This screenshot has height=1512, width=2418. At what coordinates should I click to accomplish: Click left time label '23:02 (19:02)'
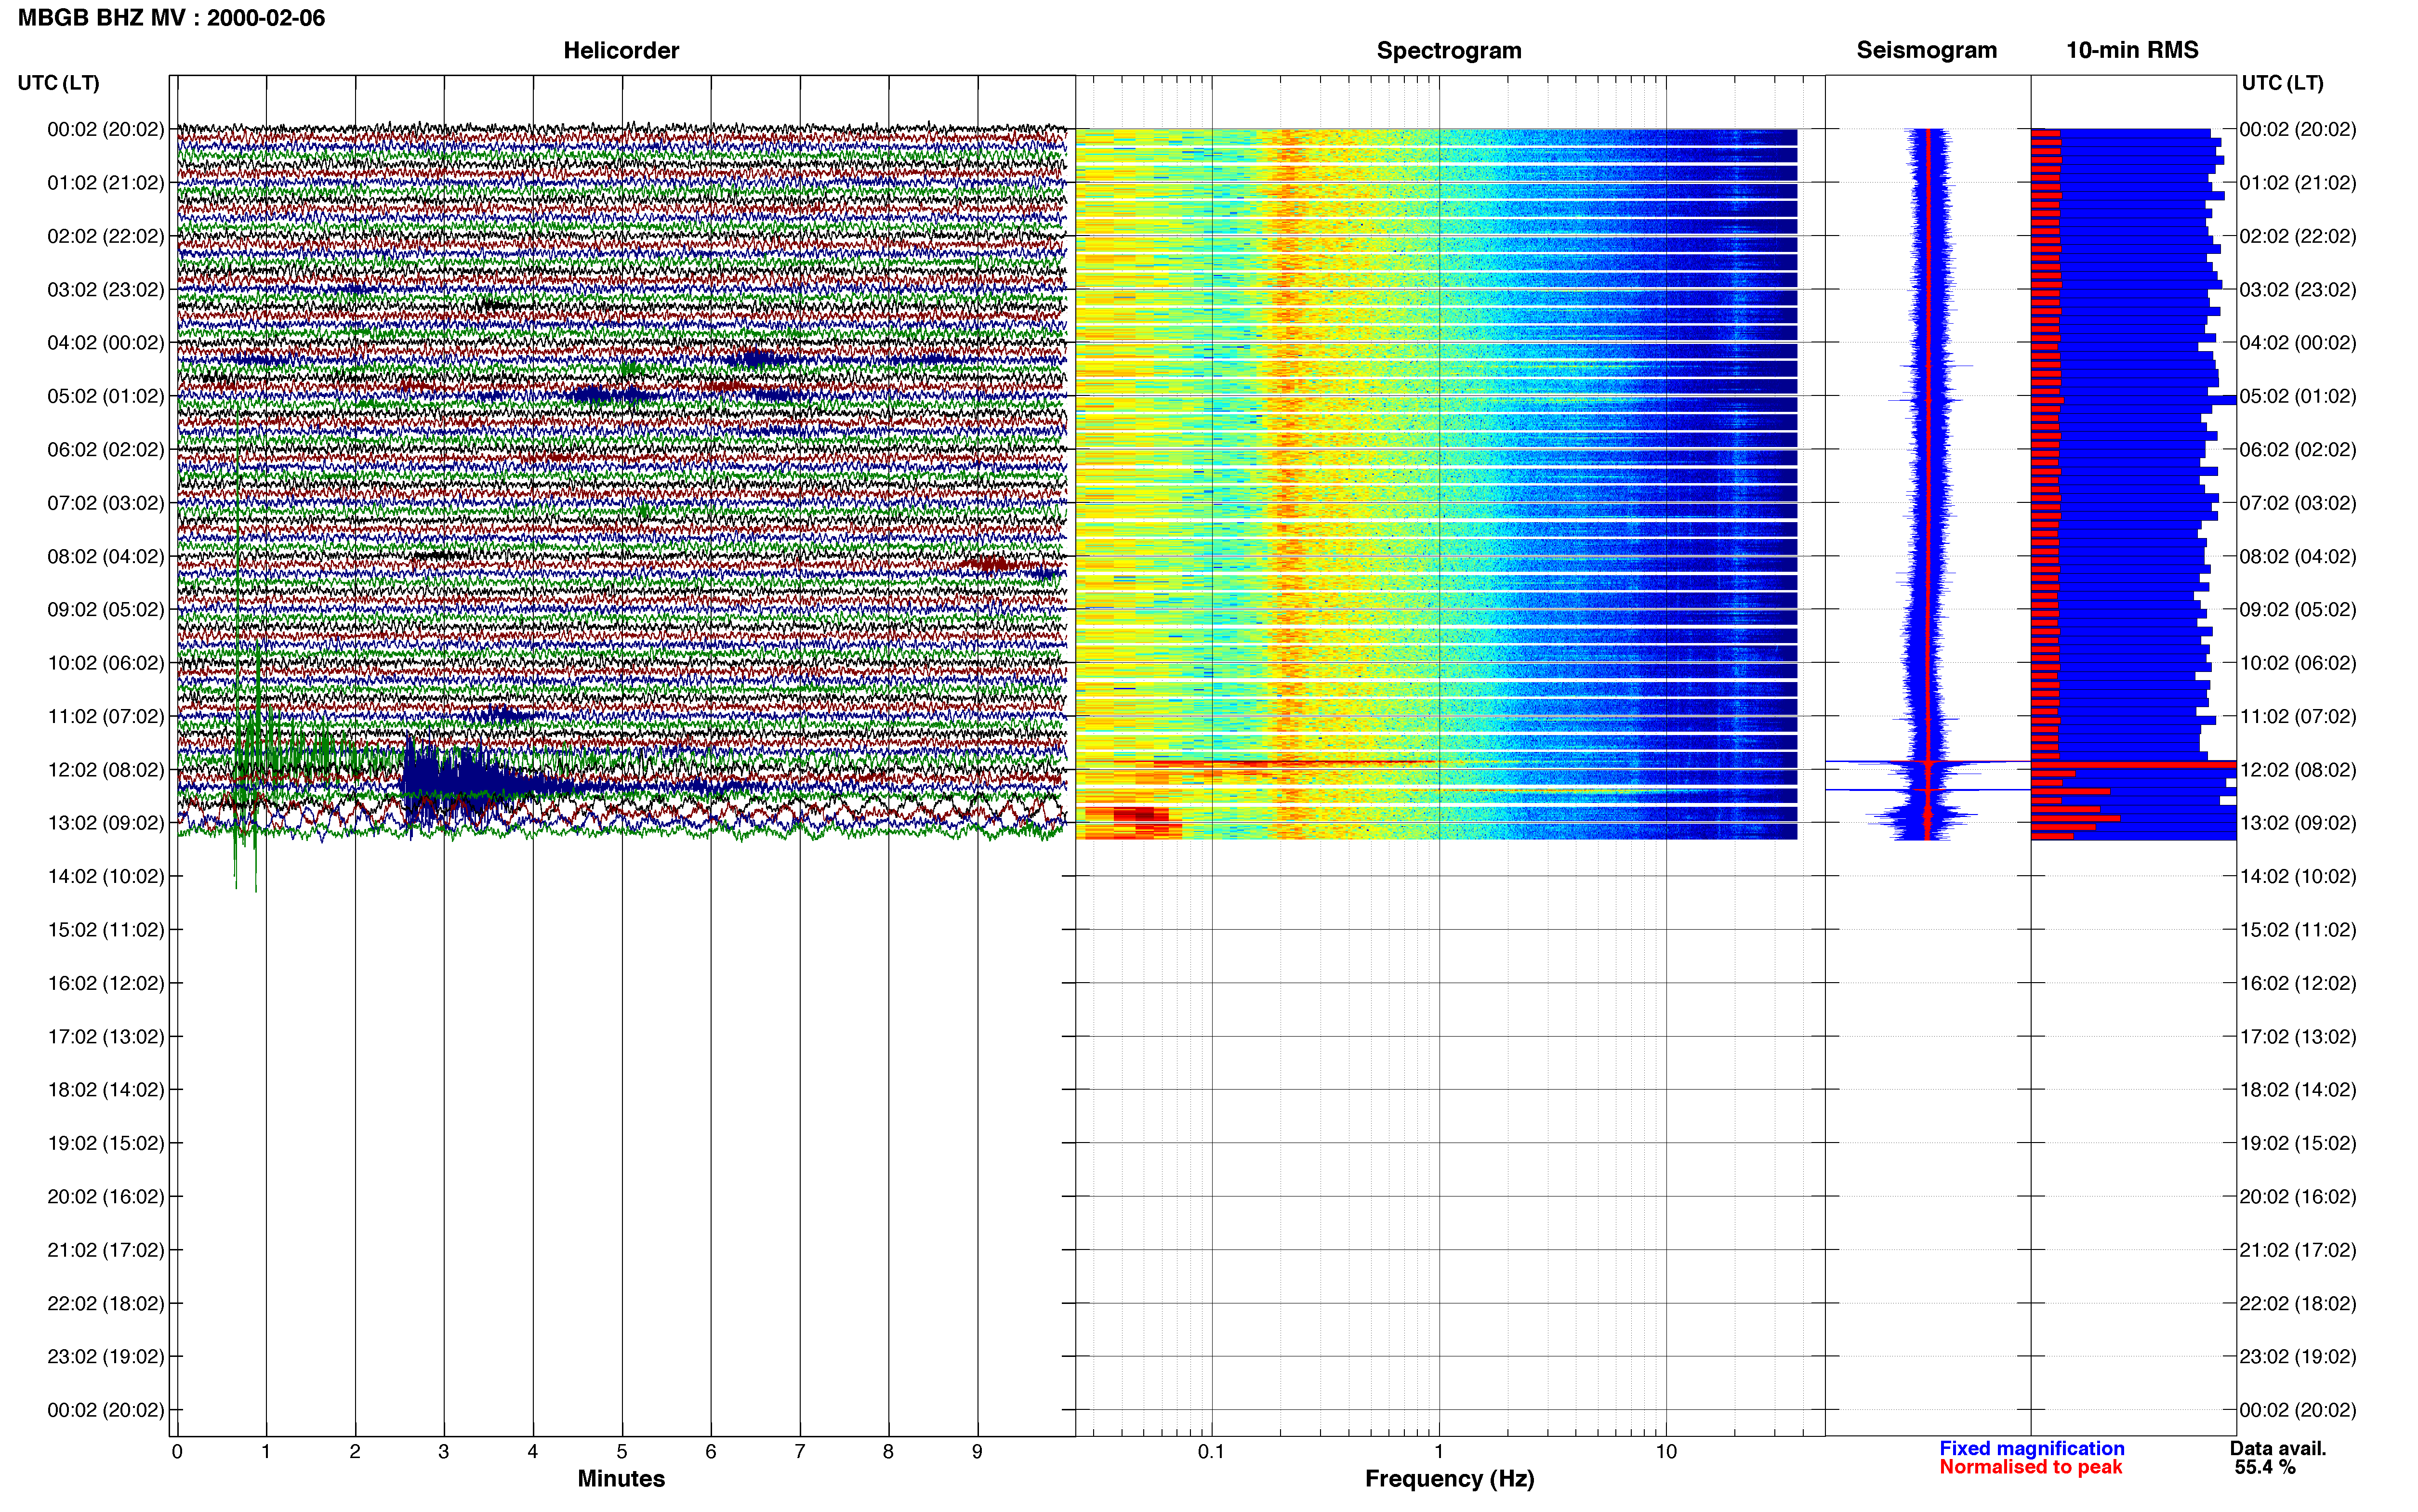[x=105, y=1356]
